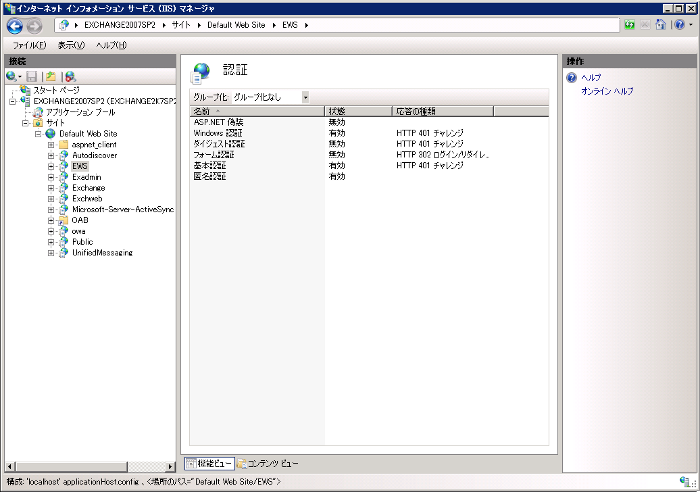Select the Exchweb tree item

[87, 199]
